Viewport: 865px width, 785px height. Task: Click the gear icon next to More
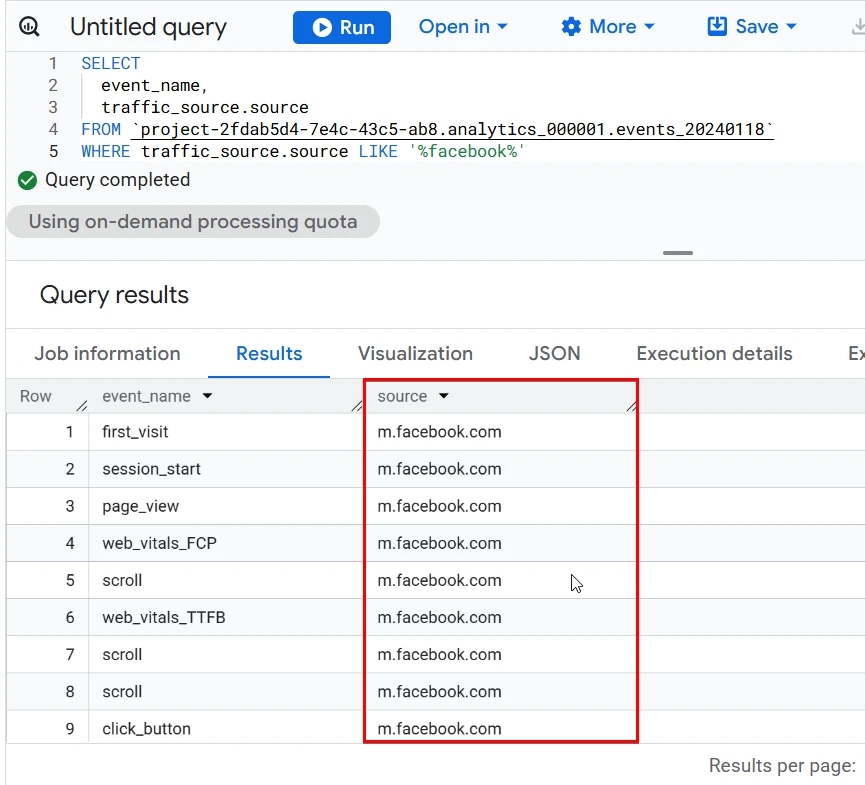click(571, 26)
